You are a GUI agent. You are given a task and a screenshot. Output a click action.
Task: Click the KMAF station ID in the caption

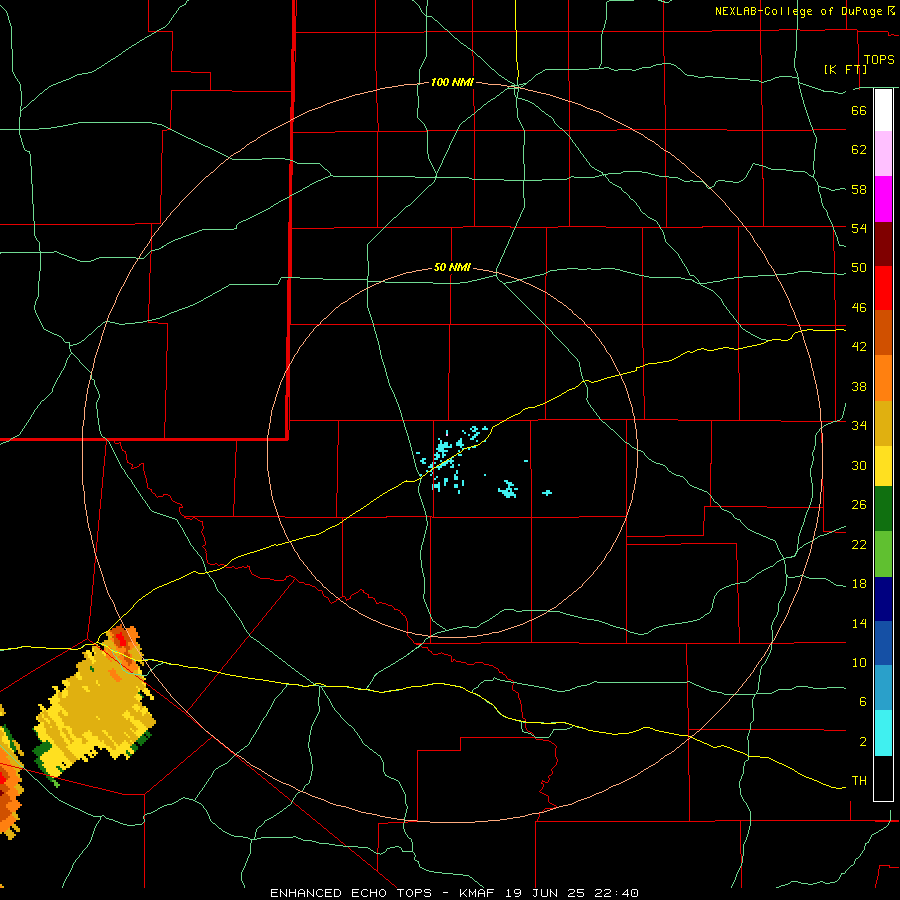(477, 893)
